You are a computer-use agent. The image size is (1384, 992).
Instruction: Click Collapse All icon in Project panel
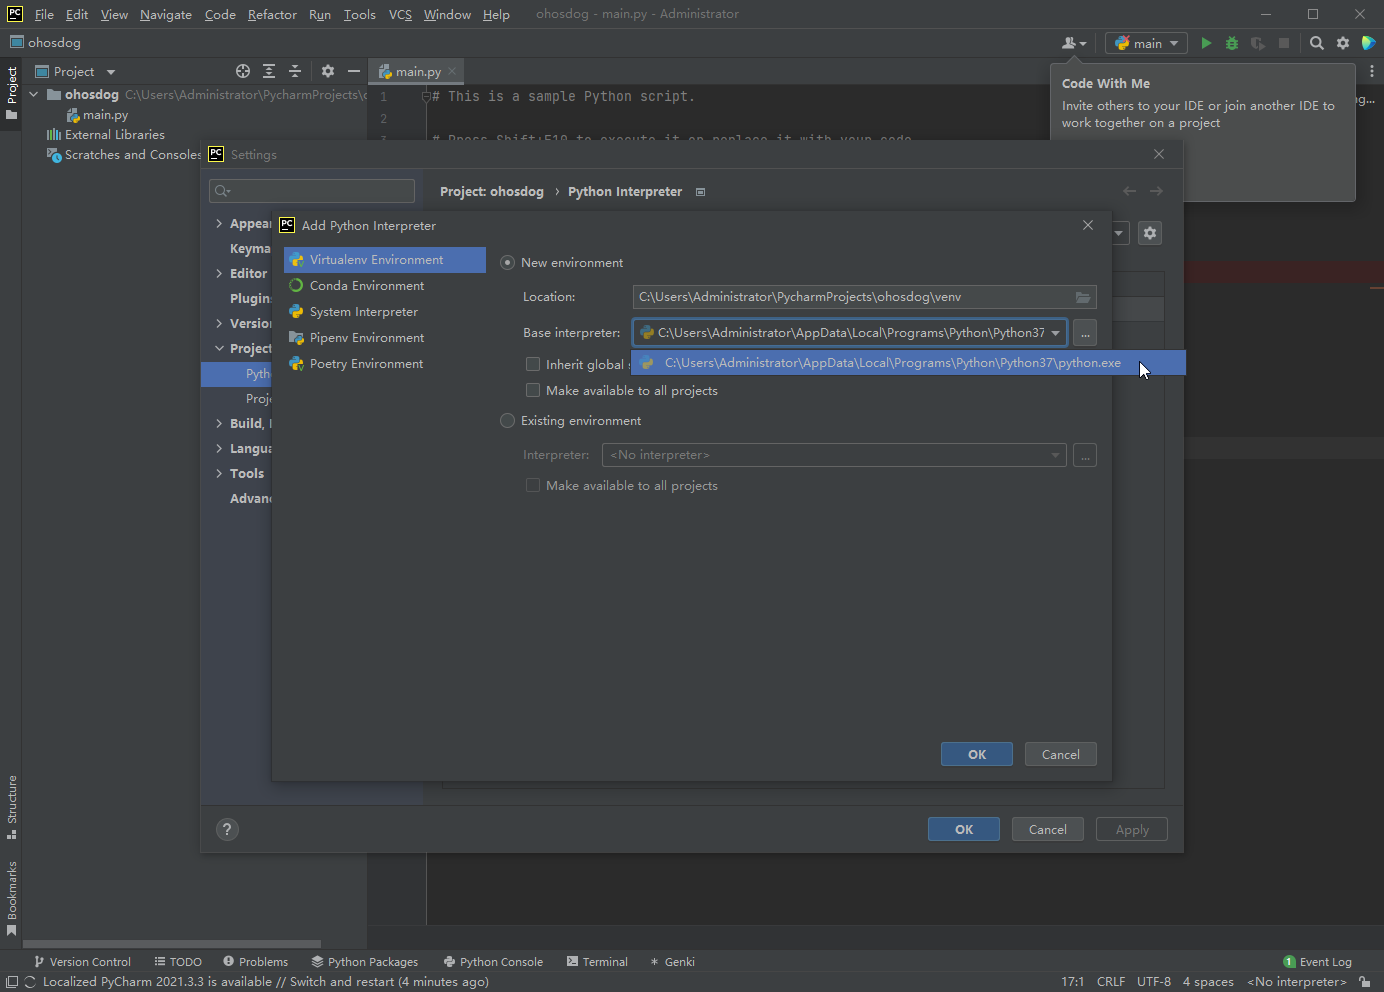tap(295, 71)
